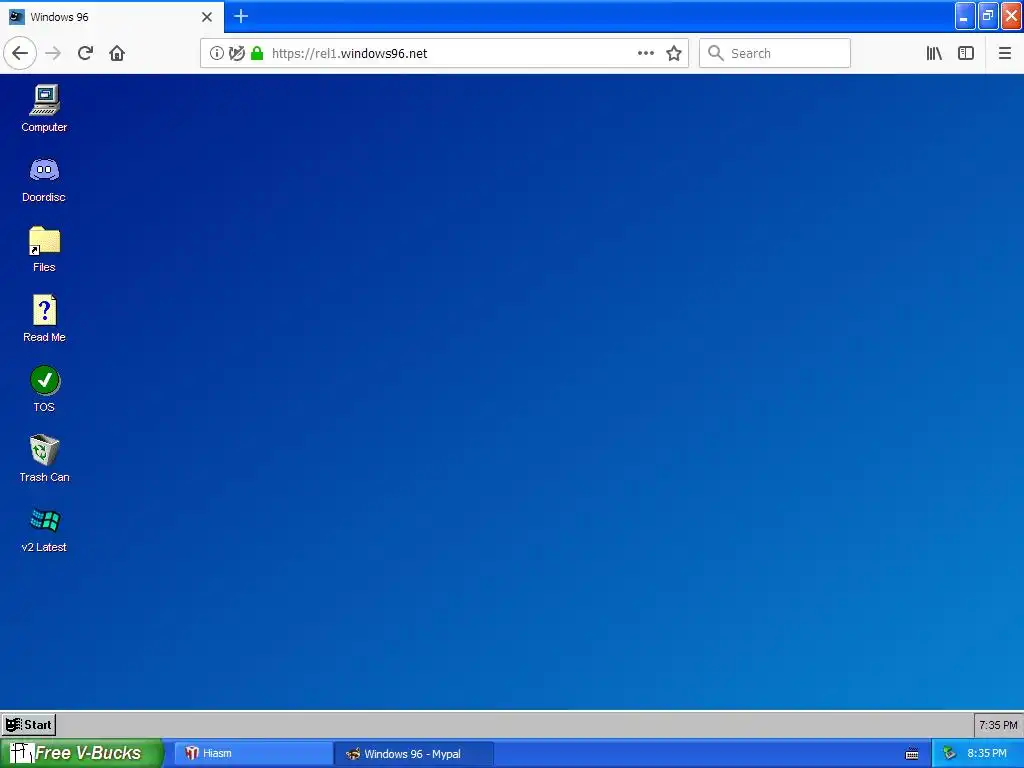
Task: Switch to the Hiasm taskbar item
Action: (253, 754)
